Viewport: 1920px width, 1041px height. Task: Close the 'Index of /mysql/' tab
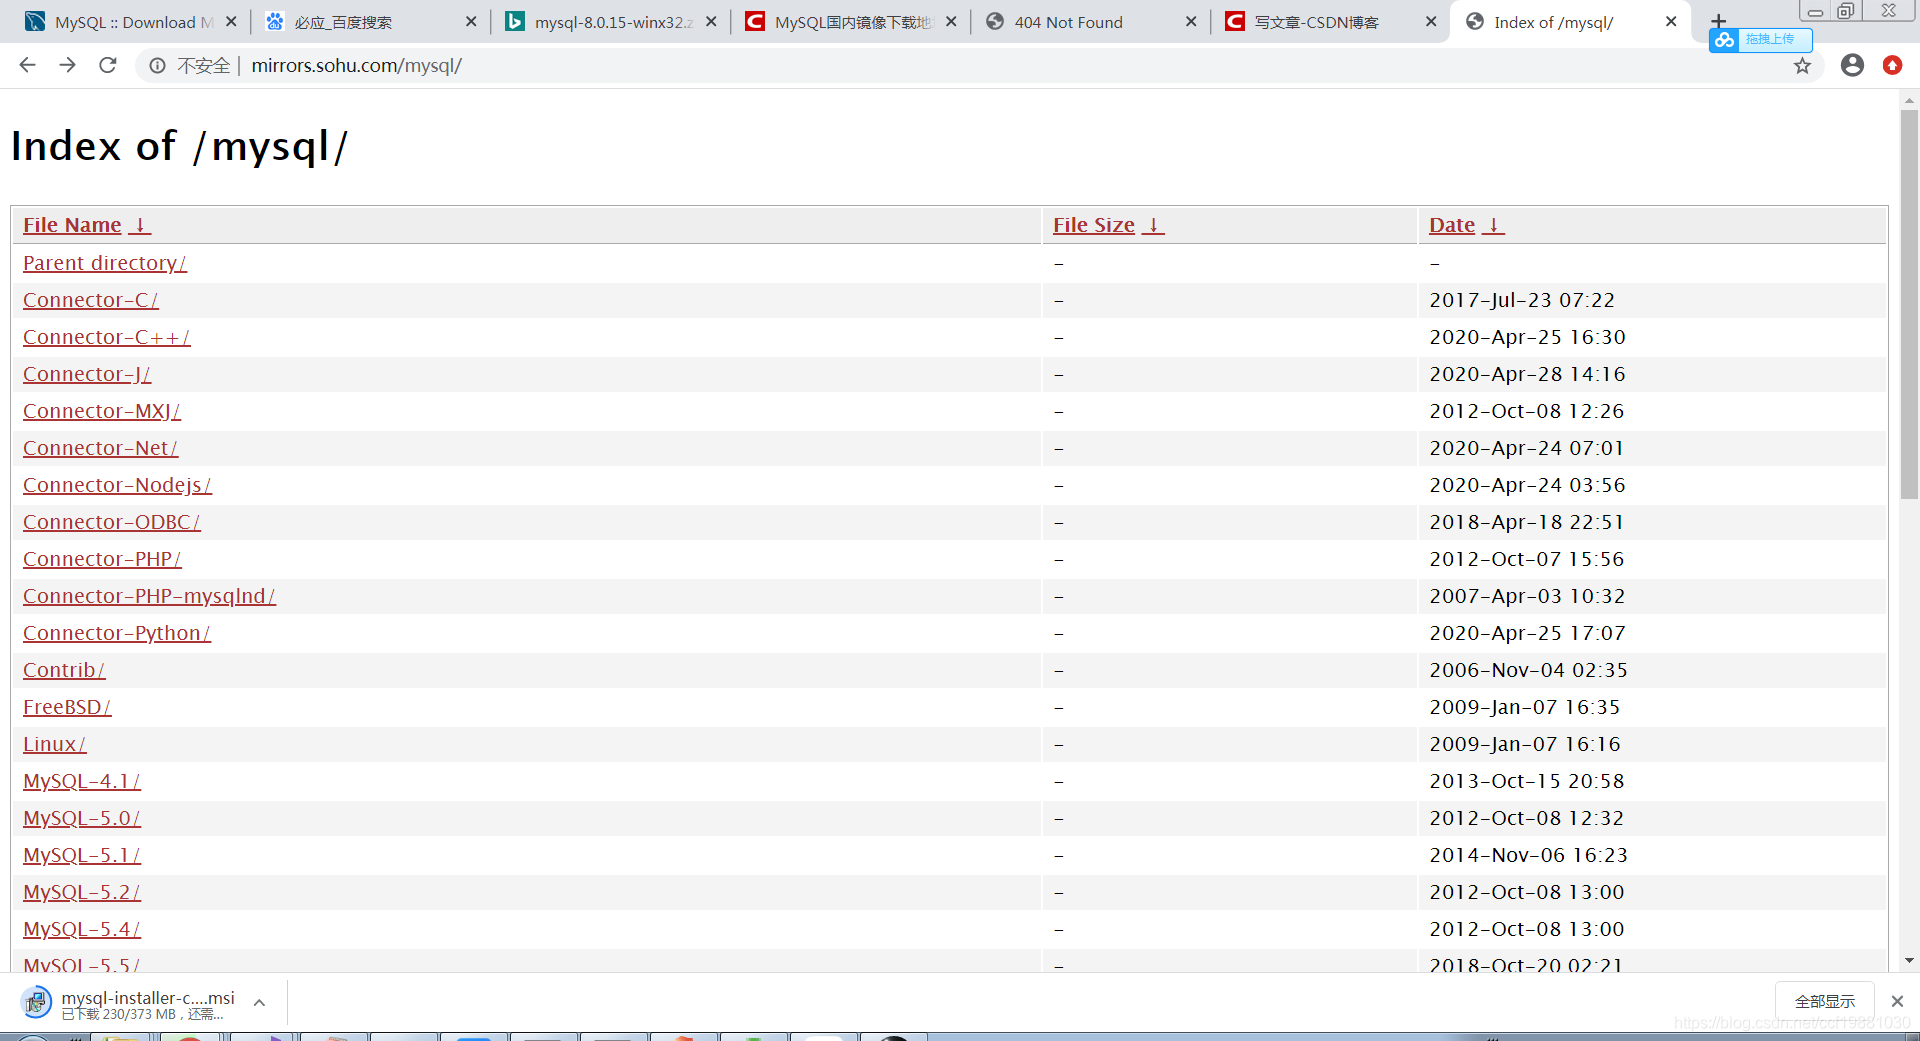(x=1671, y=21)
